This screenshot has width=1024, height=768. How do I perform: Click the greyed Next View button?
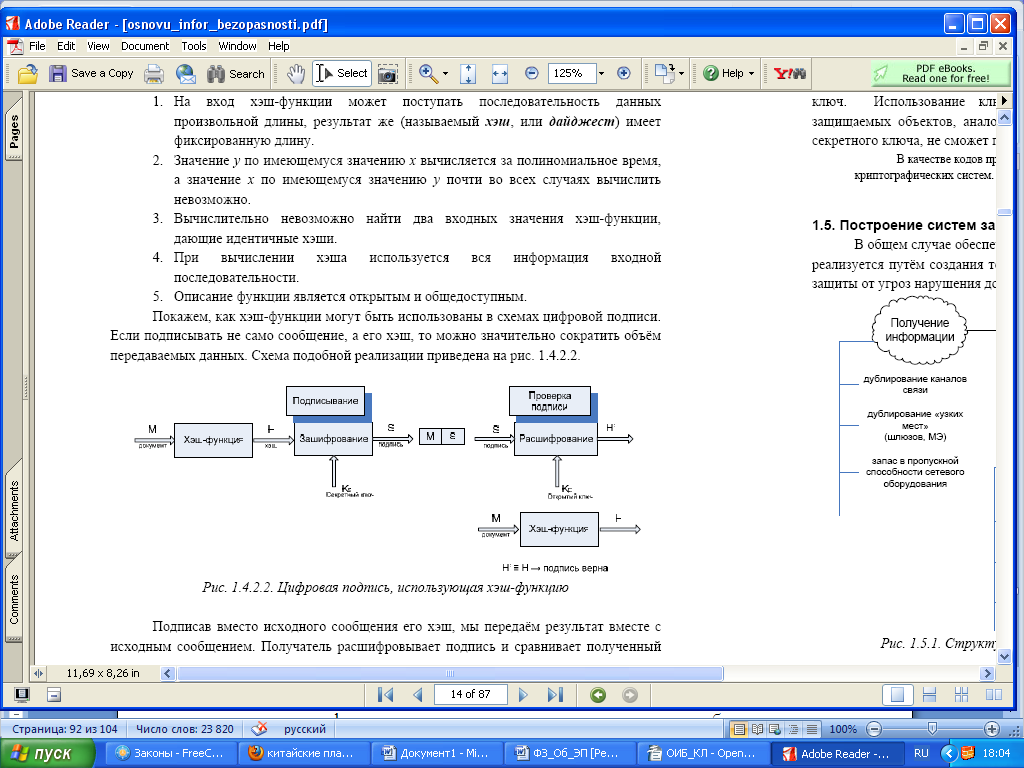click(x=630, y=695)
